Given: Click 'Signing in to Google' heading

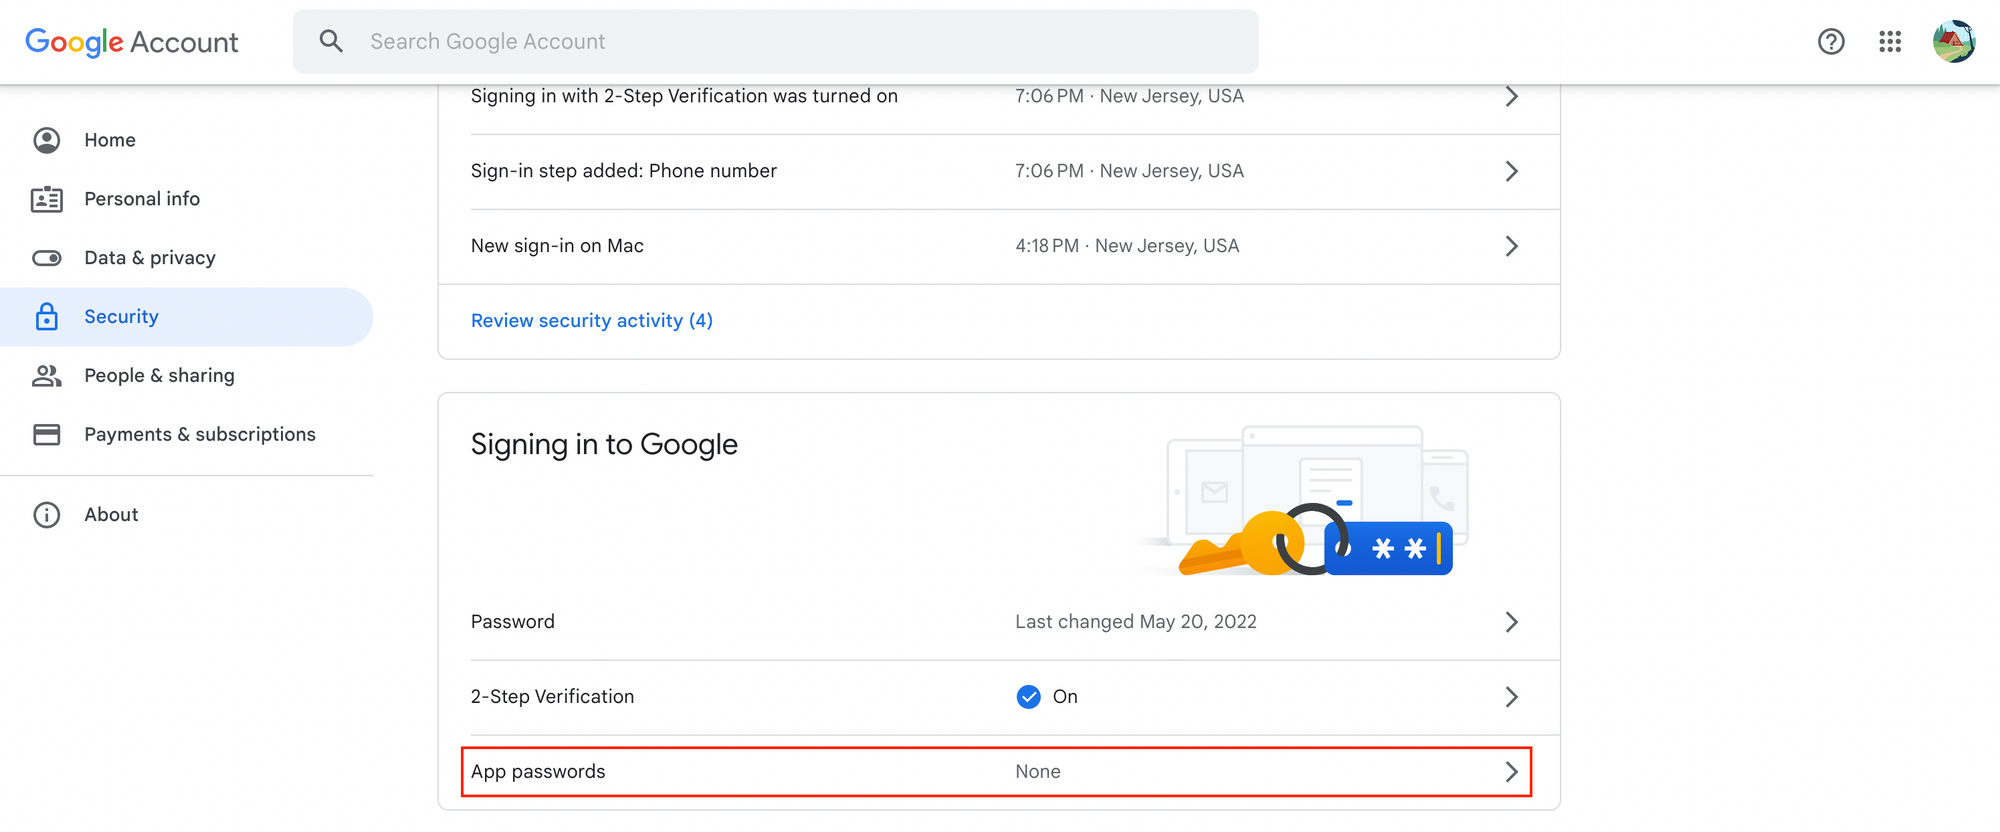Looking at the screenshot, I should [604, 444].
